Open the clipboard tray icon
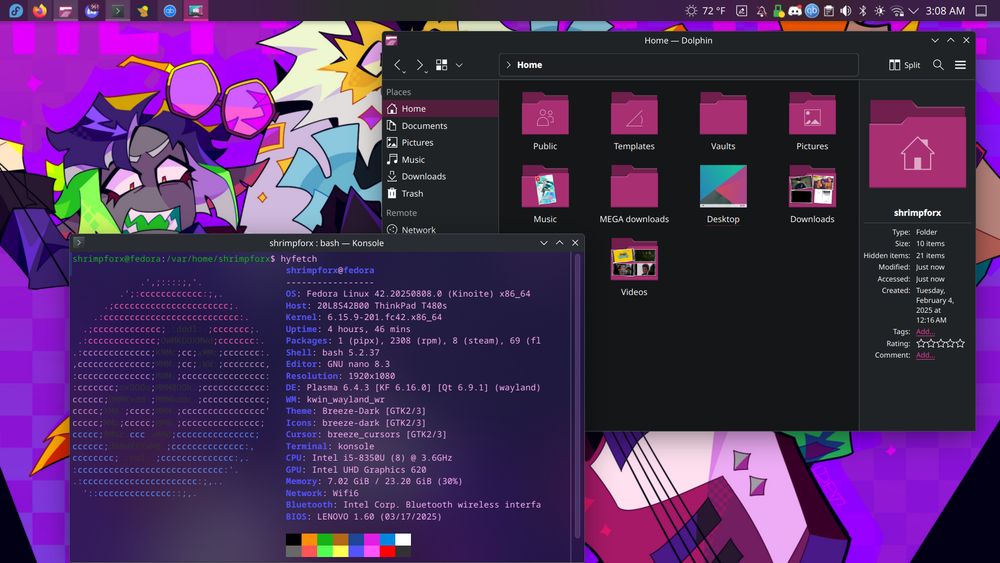This screenshot has height=563, width=1000. pos(828,11)
